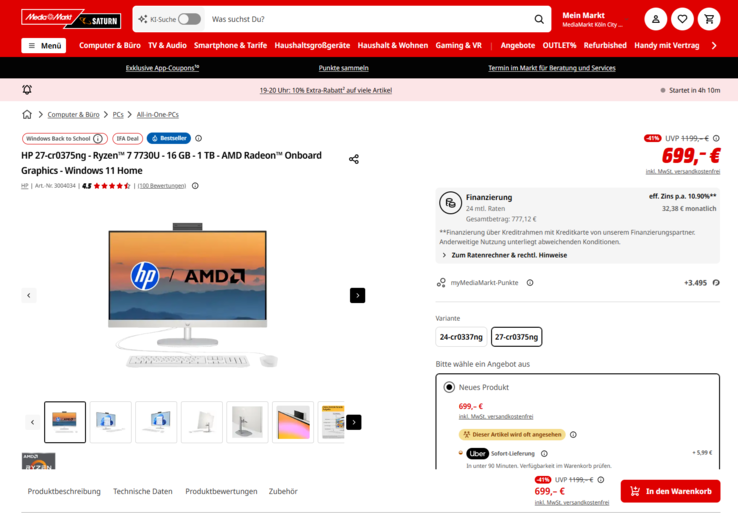The height and width of the screenshot is (513, 738).
Task: Switch to Produktbeschreibung tab
Action: (64, 491)
